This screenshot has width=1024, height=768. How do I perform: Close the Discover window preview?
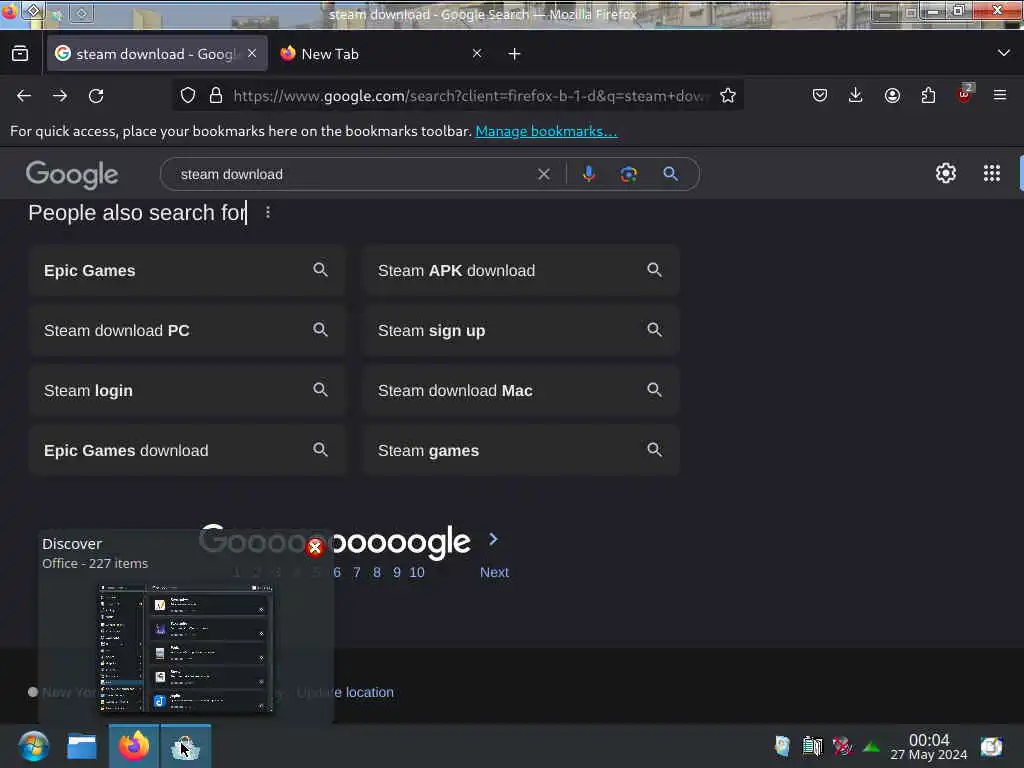coord(315,547)
